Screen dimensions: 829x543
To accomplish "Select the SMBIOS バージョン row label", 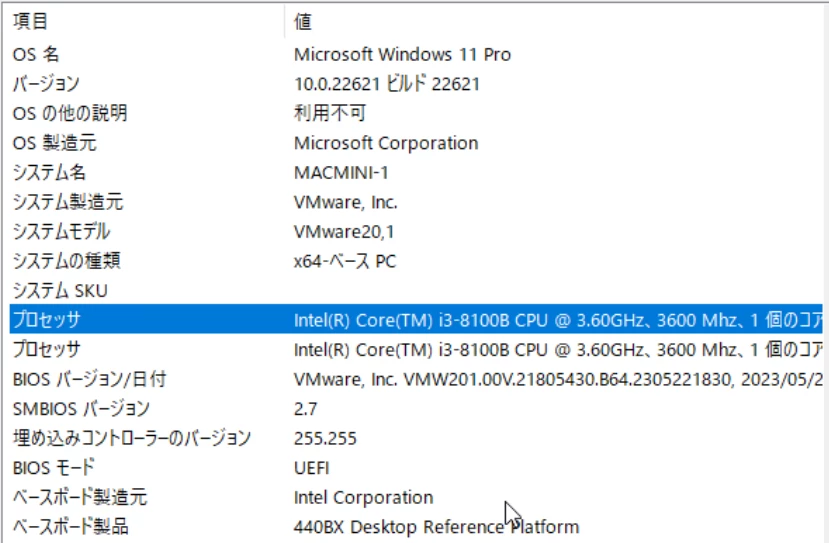I will (x=81, y=409).
